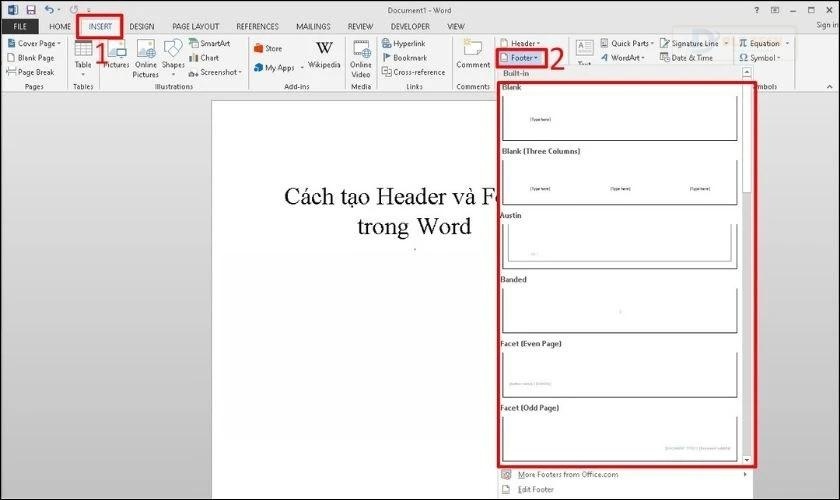Switch to the VIEW tab
840x500 pixels.
click(x=456, y=26)
